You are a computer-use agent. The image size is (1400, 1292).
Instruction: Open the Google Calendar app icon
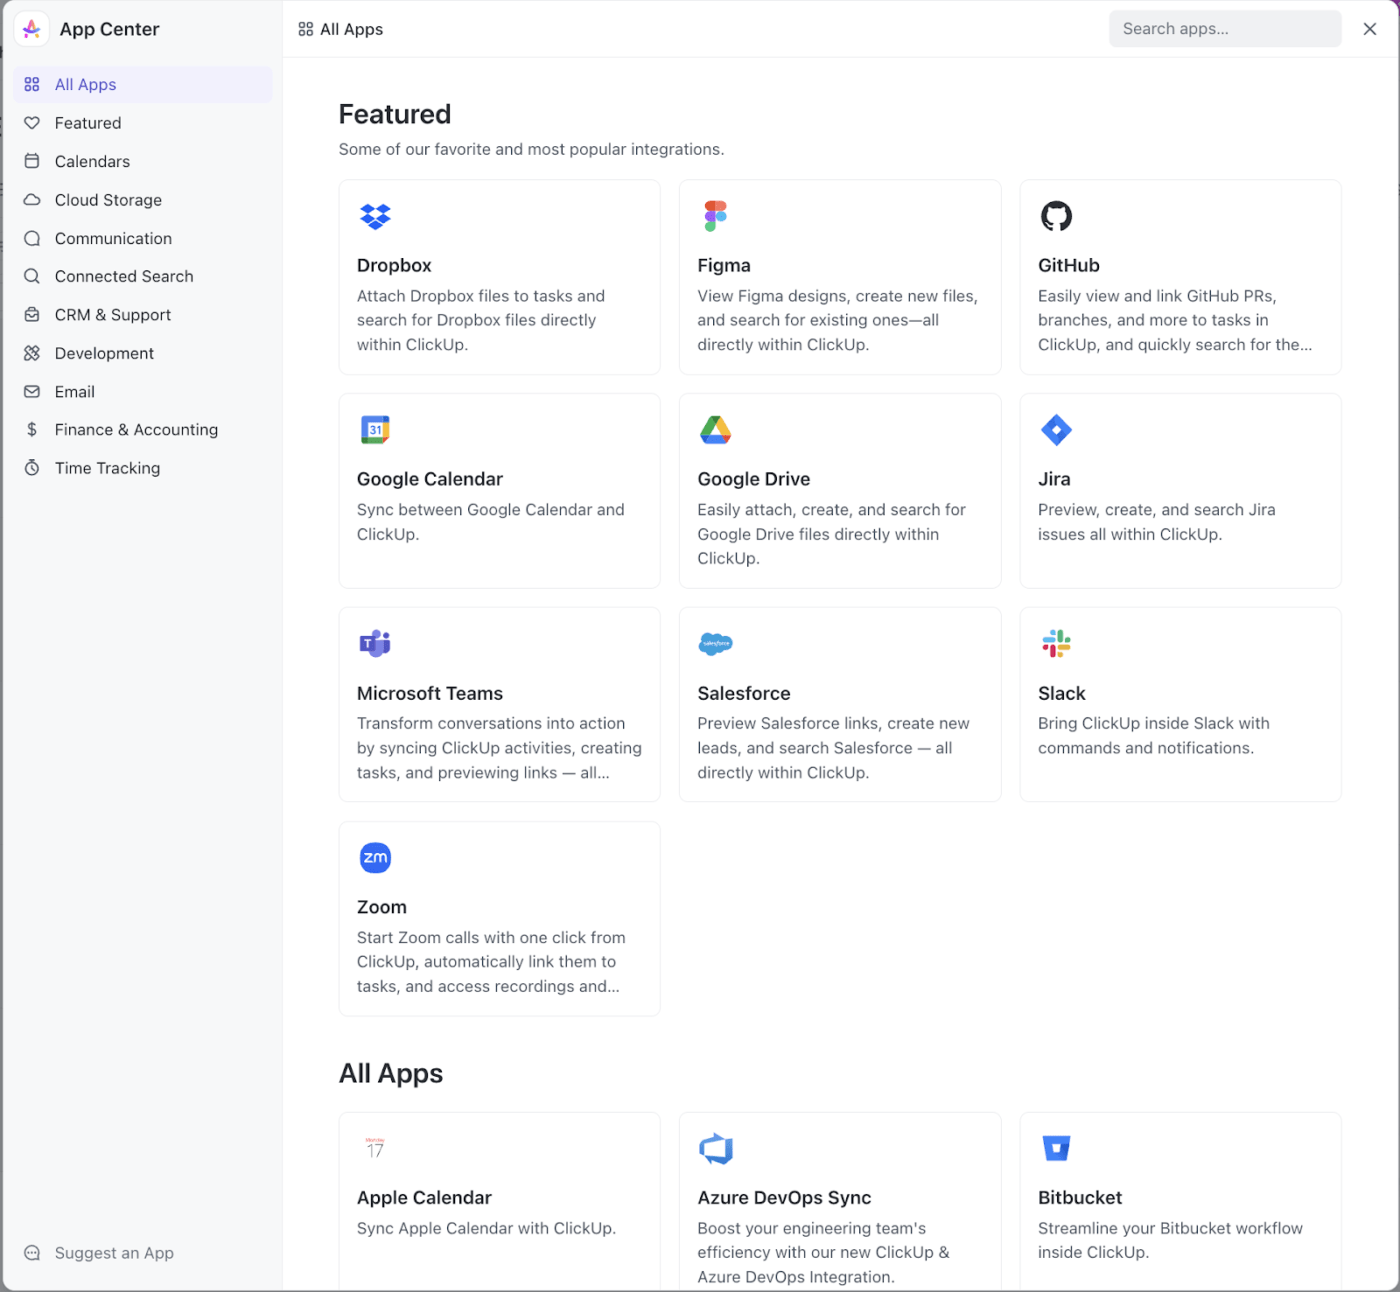[x=375, y=430]
